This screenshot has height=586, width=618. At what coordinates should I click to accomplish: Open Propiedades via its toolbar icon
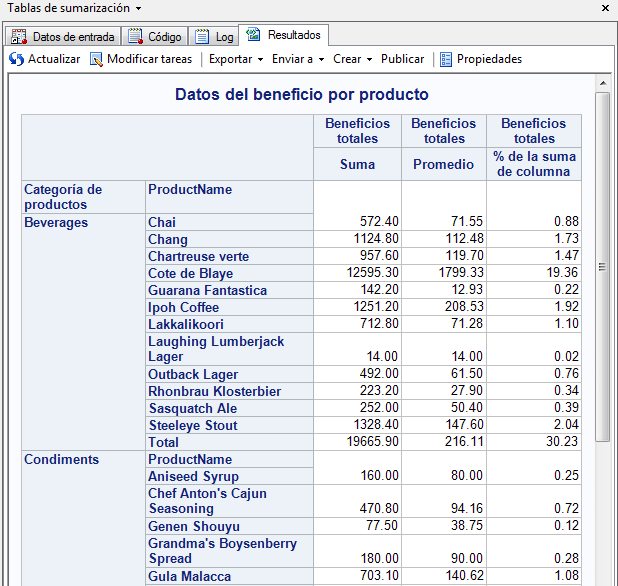[x=446, y=59]
